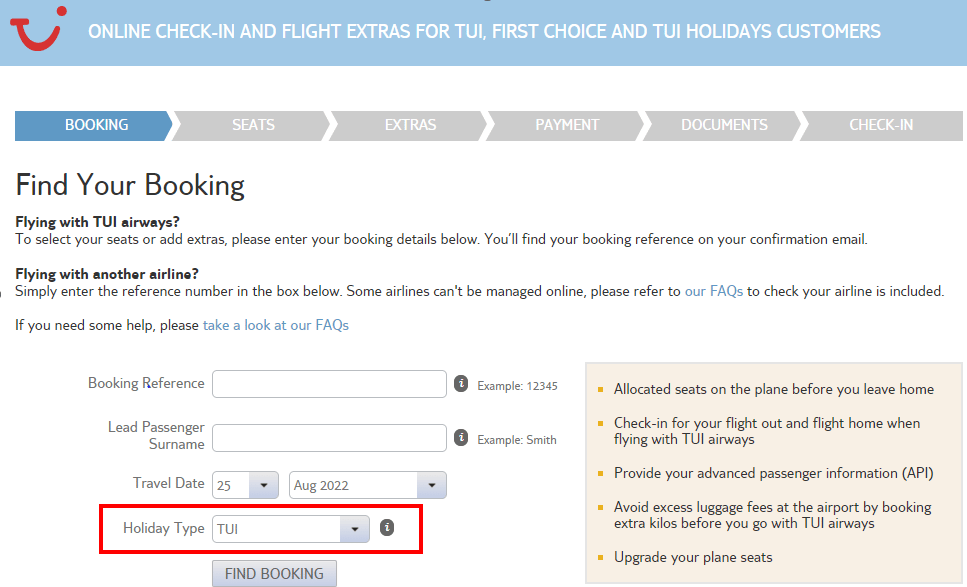Focus the Lead Passenger Surname field
The image size is (967, 587).
[329, 438]
